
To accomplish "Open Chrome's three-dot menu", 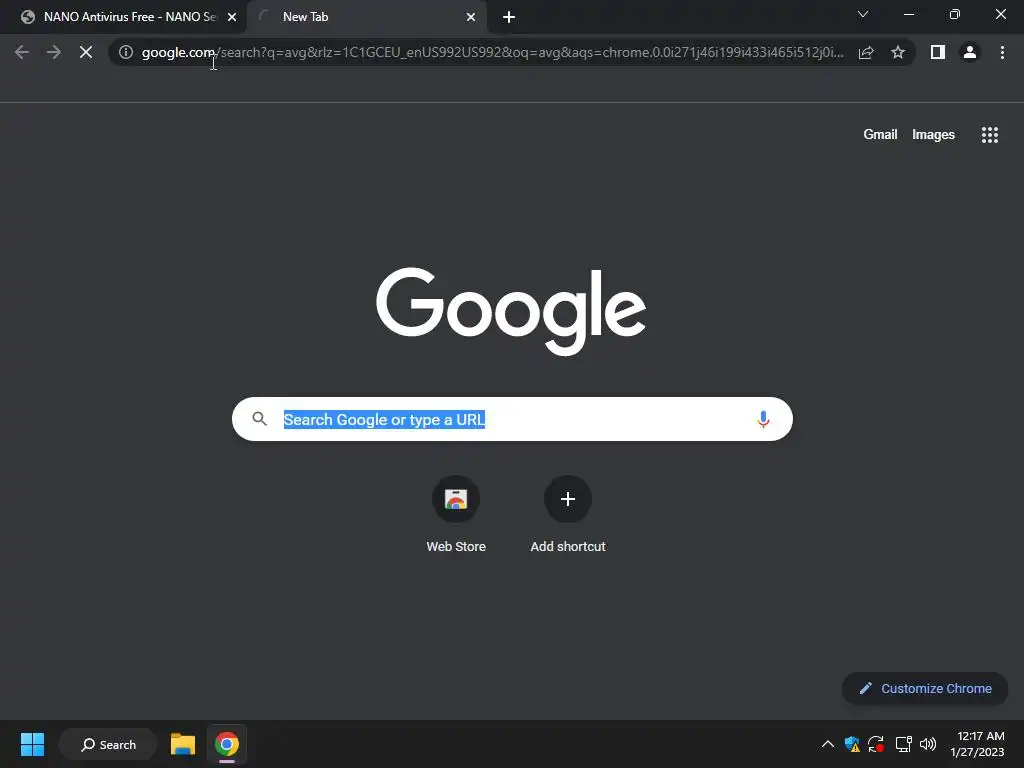I will tap(1002, 52).
